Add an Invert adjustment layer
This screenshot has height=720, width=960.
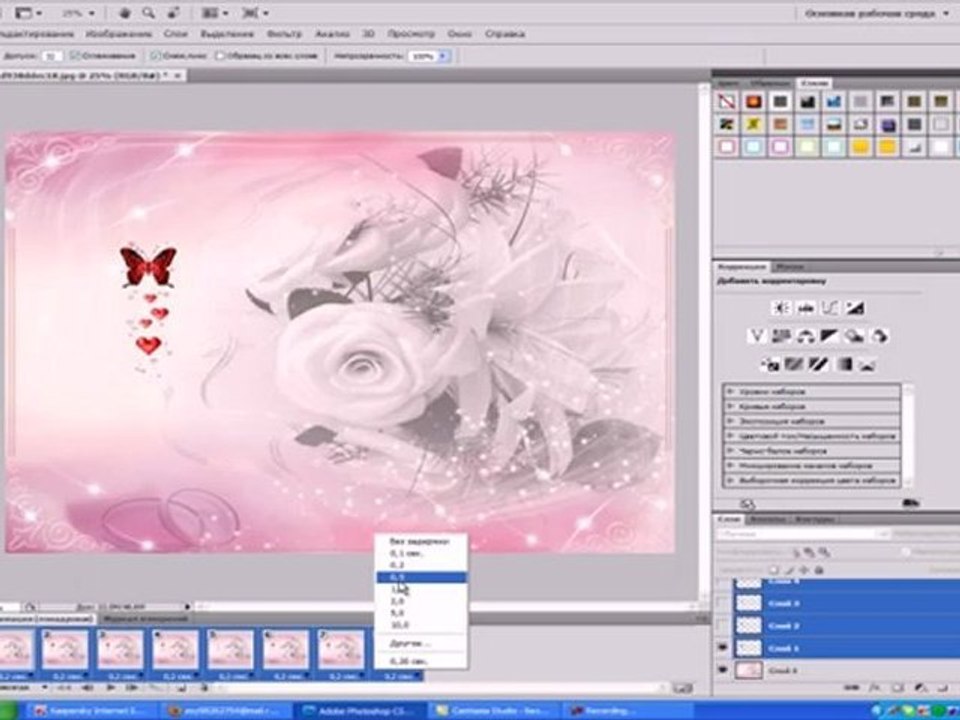click(x=770, y=365)
